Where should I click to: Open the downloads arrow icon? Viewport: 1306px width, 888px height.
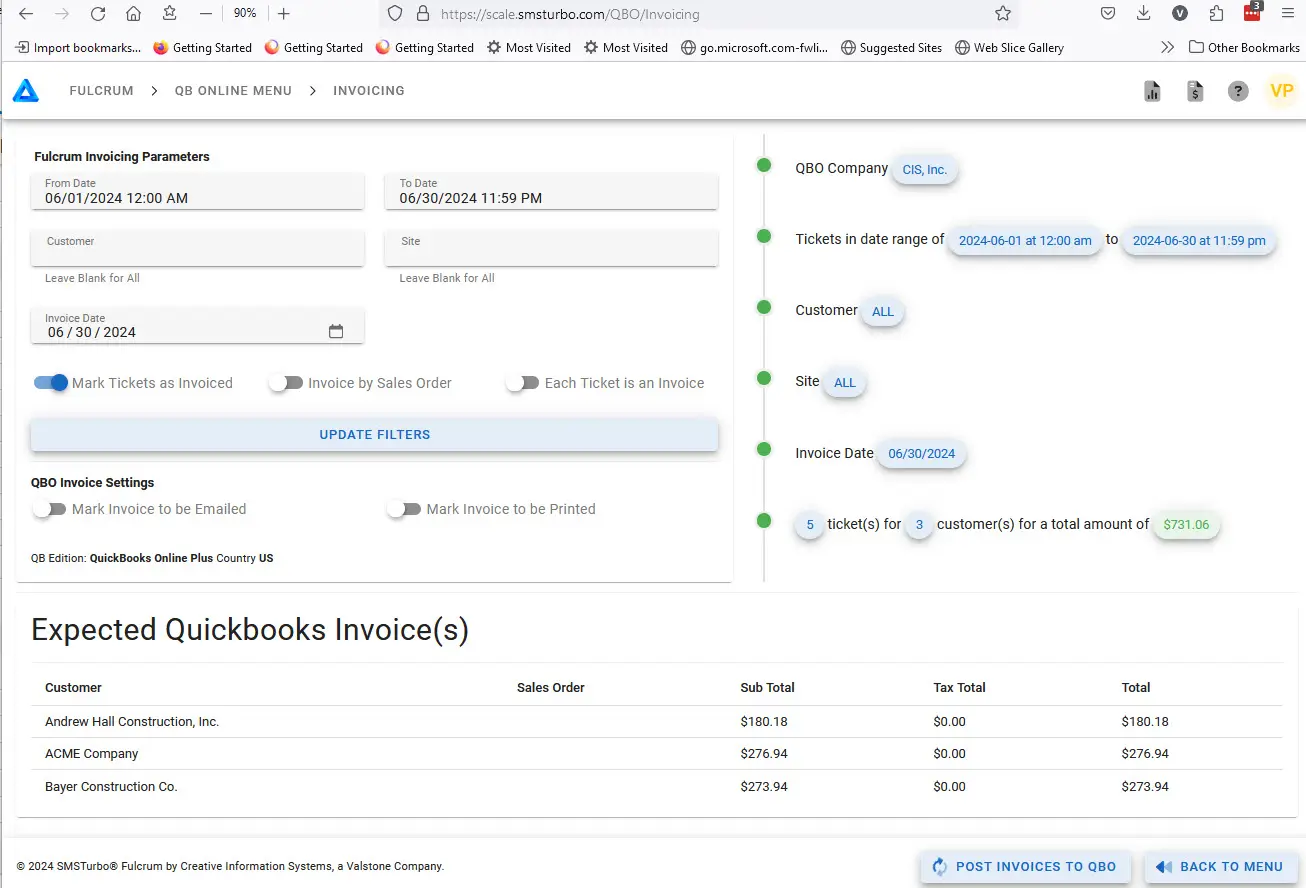(1143, 14)
